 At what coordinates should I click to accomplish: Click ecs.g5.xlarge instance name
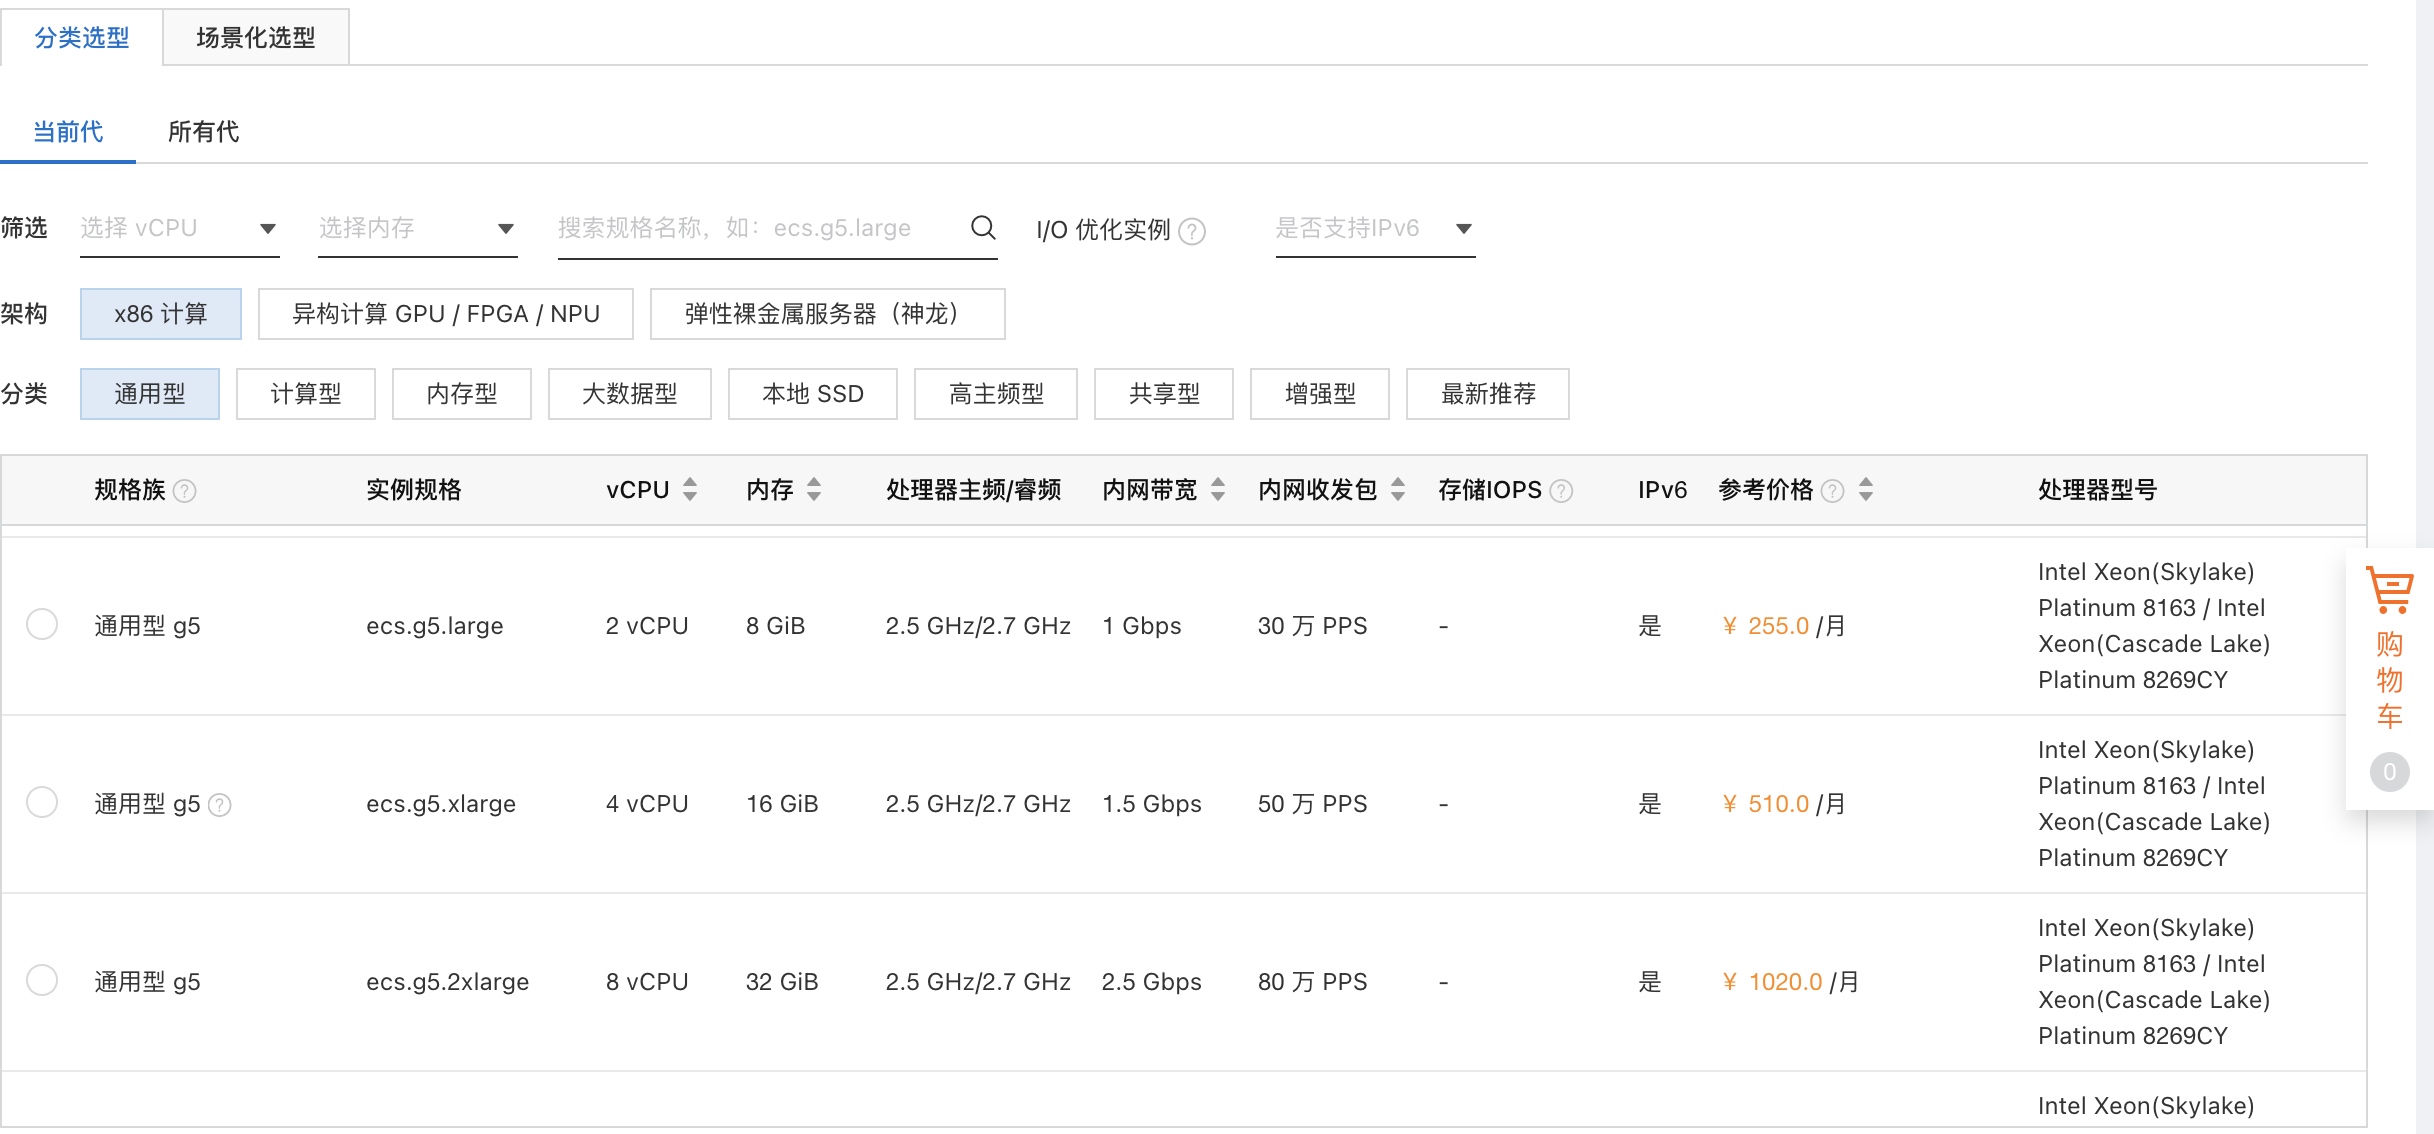tap(441, 804)
